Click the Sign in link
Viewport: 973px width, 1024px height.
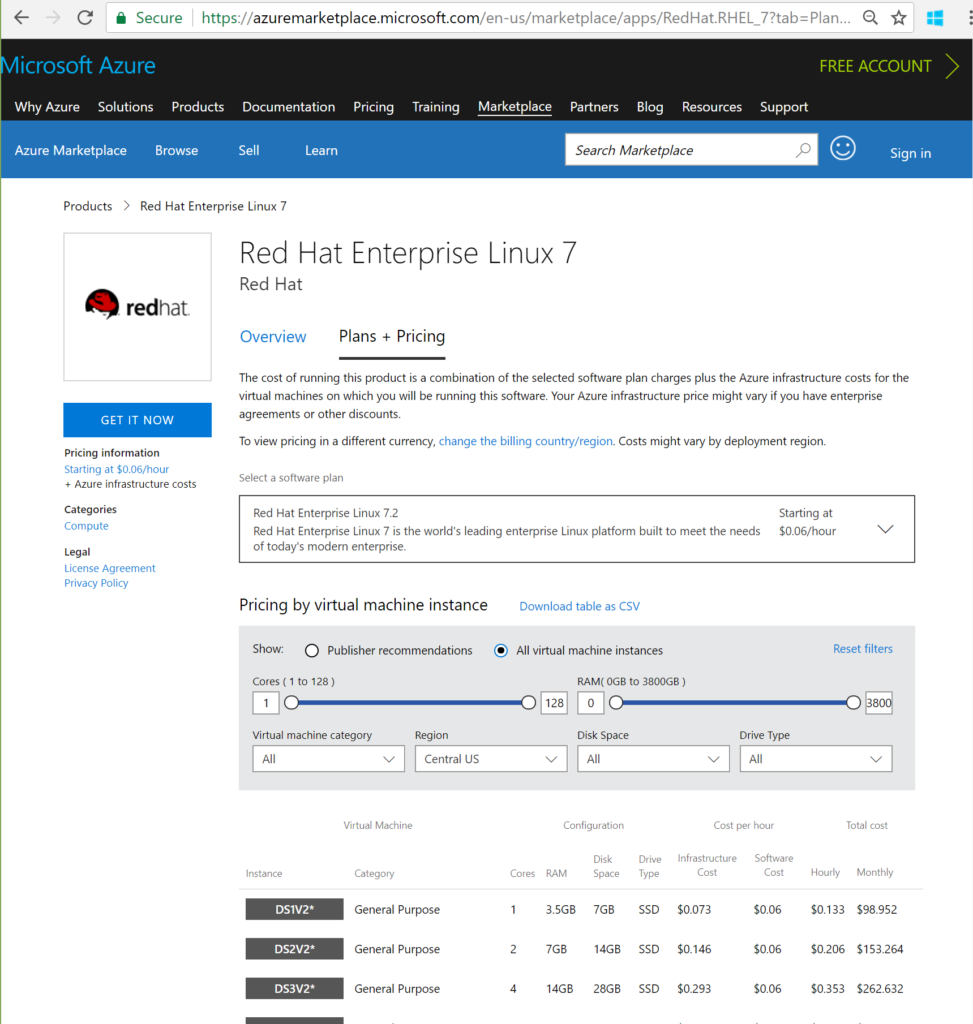point(910,153)
